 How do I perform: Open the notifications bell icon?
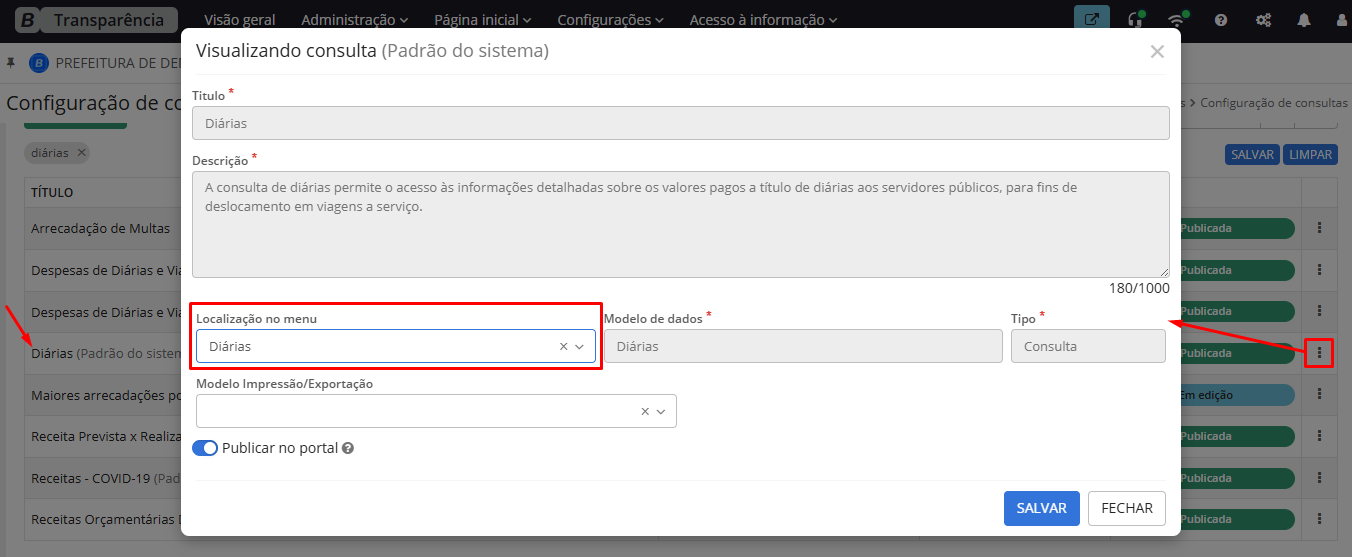pyautogui.click(x=1304, y=20)
